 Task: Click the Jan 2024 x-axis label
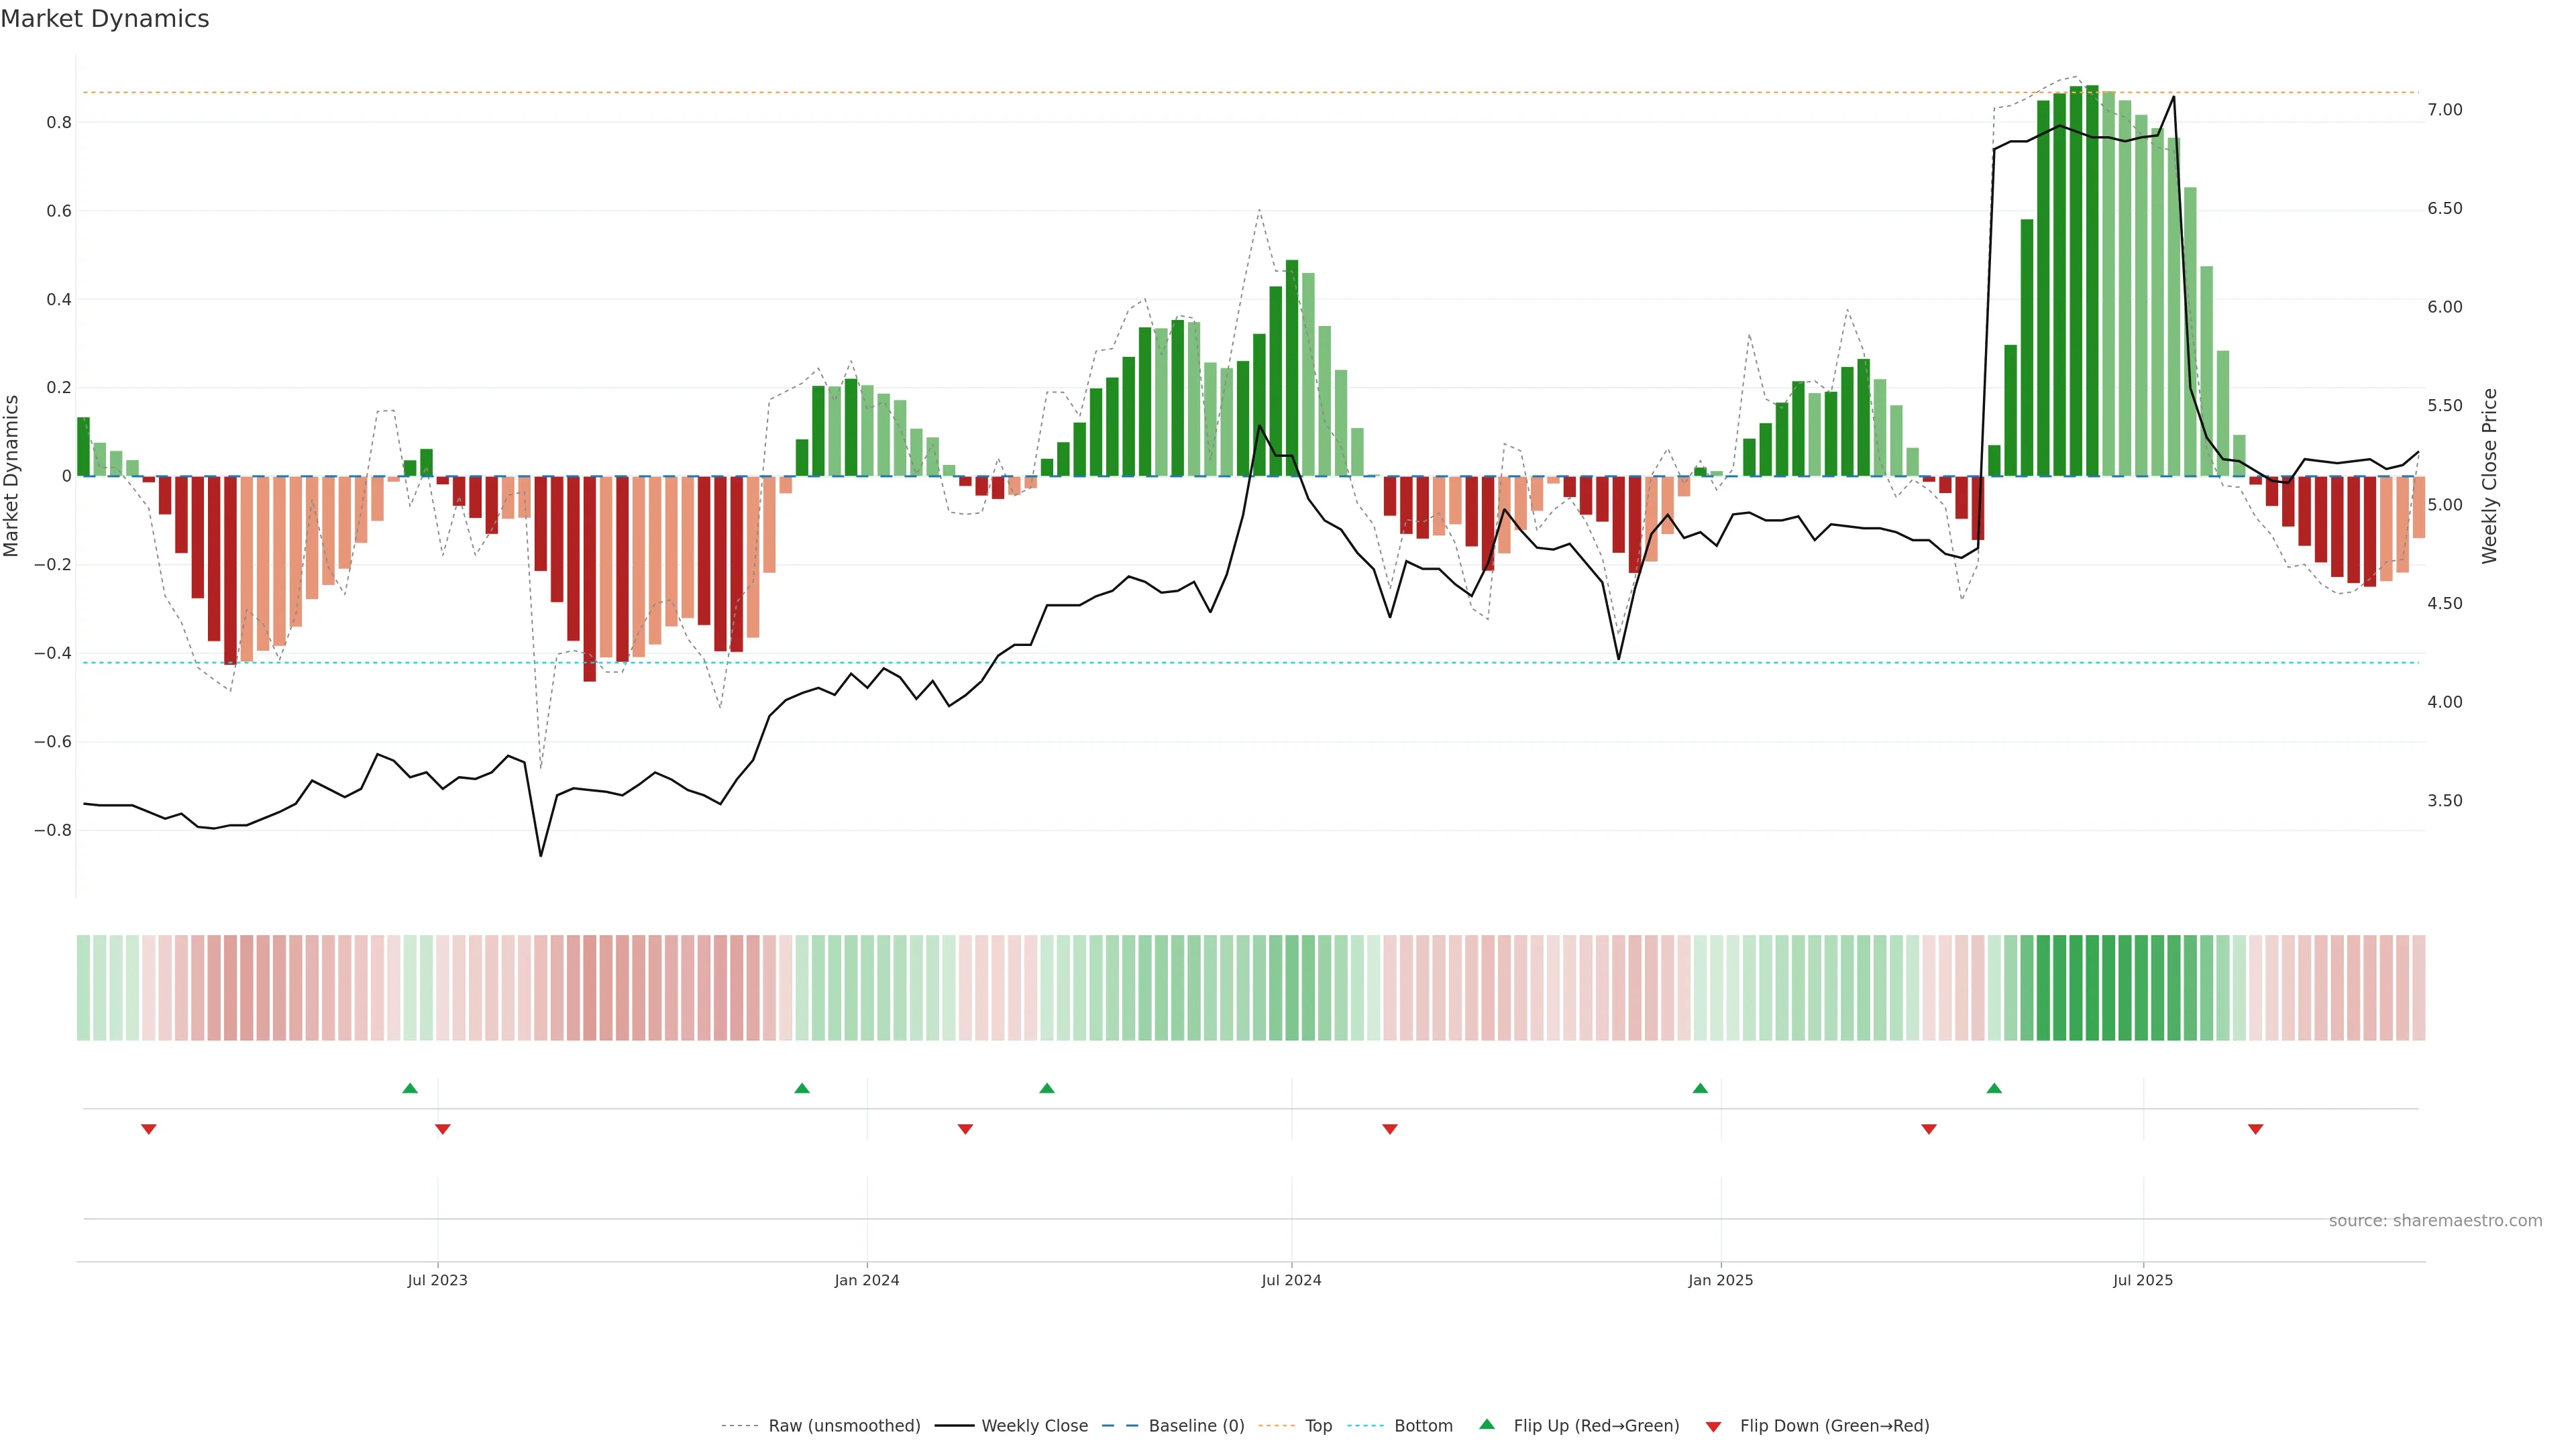point(867,1280)
